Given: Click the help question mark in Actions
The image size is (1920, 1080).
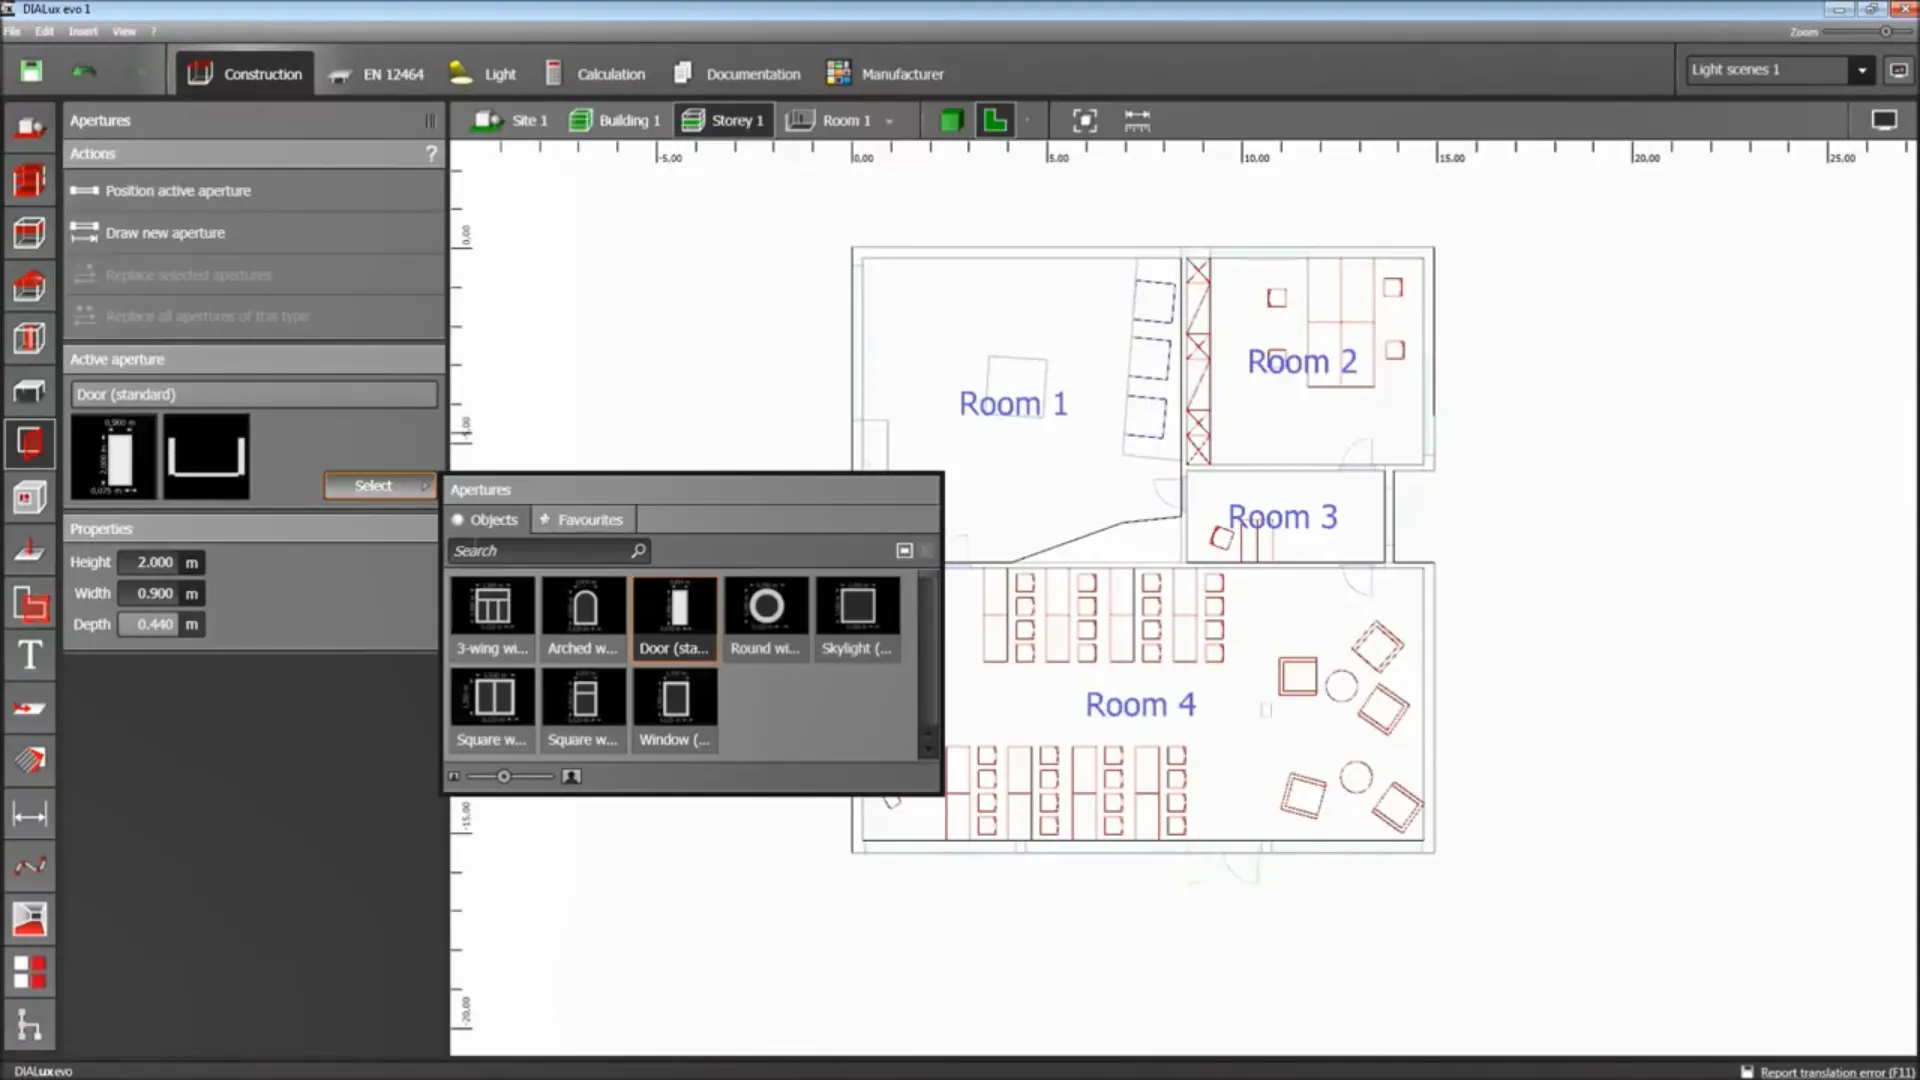Looking at the screenshot, I should [x=431, y=154].
